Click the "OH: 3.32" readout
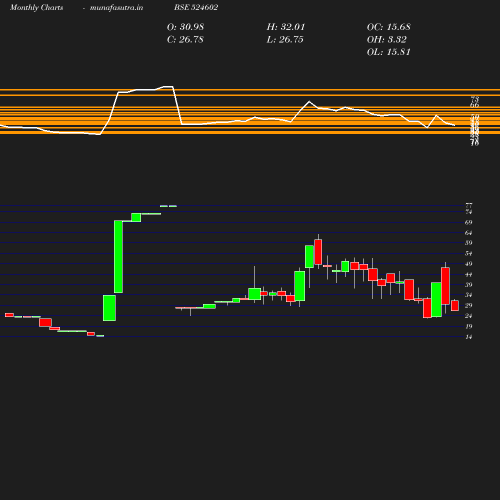Screen dimensions: 500x500 click(387, 40)
